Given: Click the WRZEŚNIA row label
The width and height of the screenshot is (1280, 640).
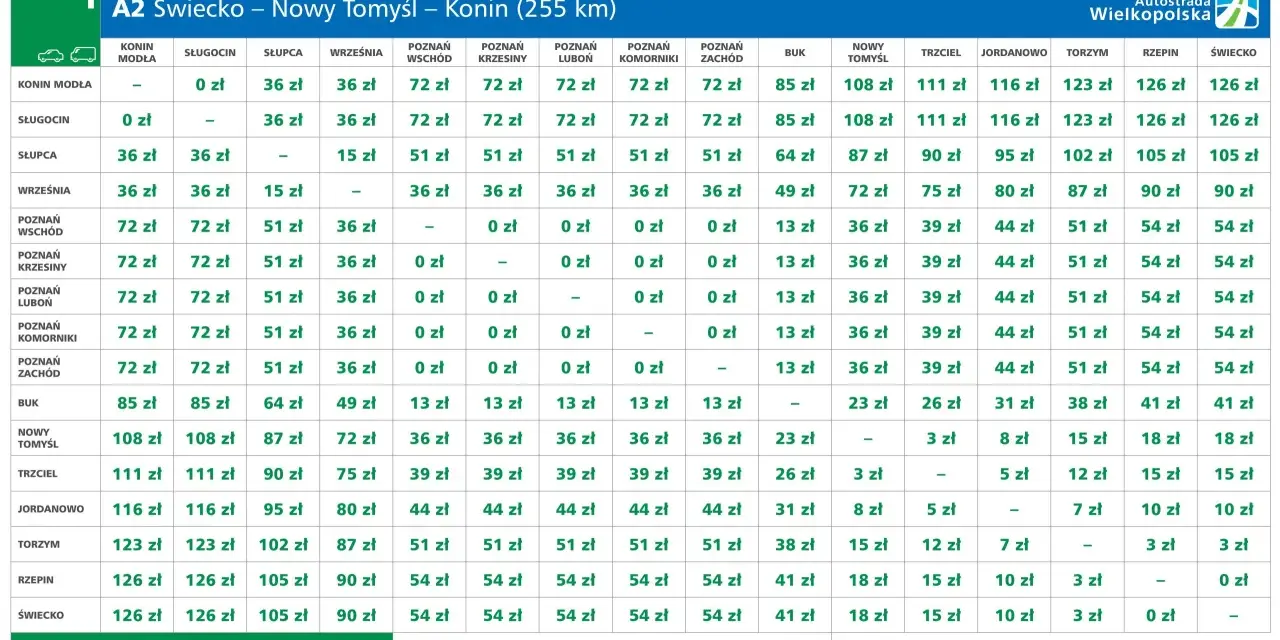Looking at the screenshot, I should coord(43,191).
